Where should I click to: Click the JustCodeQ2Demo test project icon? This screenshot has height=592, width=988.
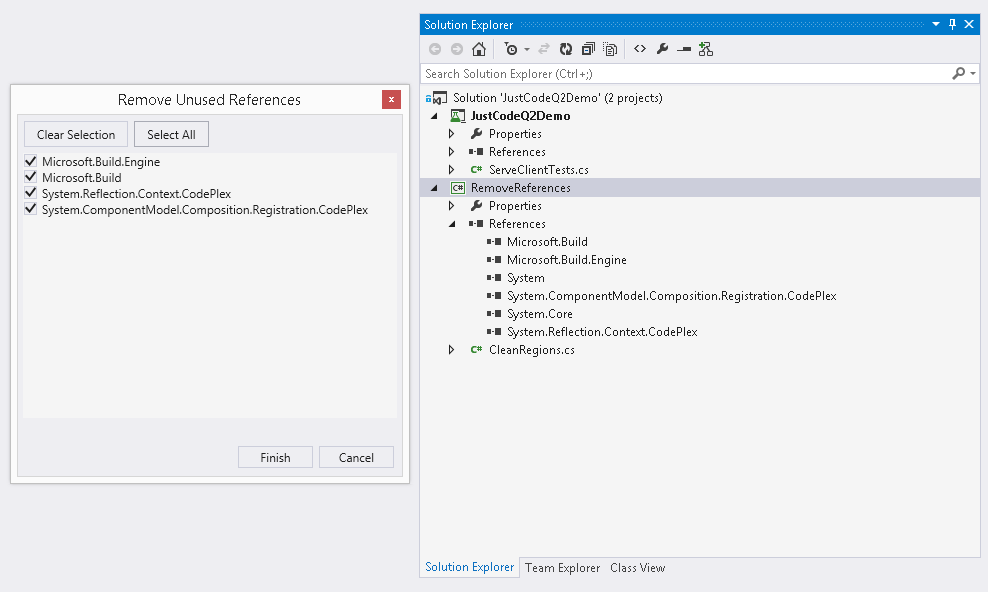(457, 116)
